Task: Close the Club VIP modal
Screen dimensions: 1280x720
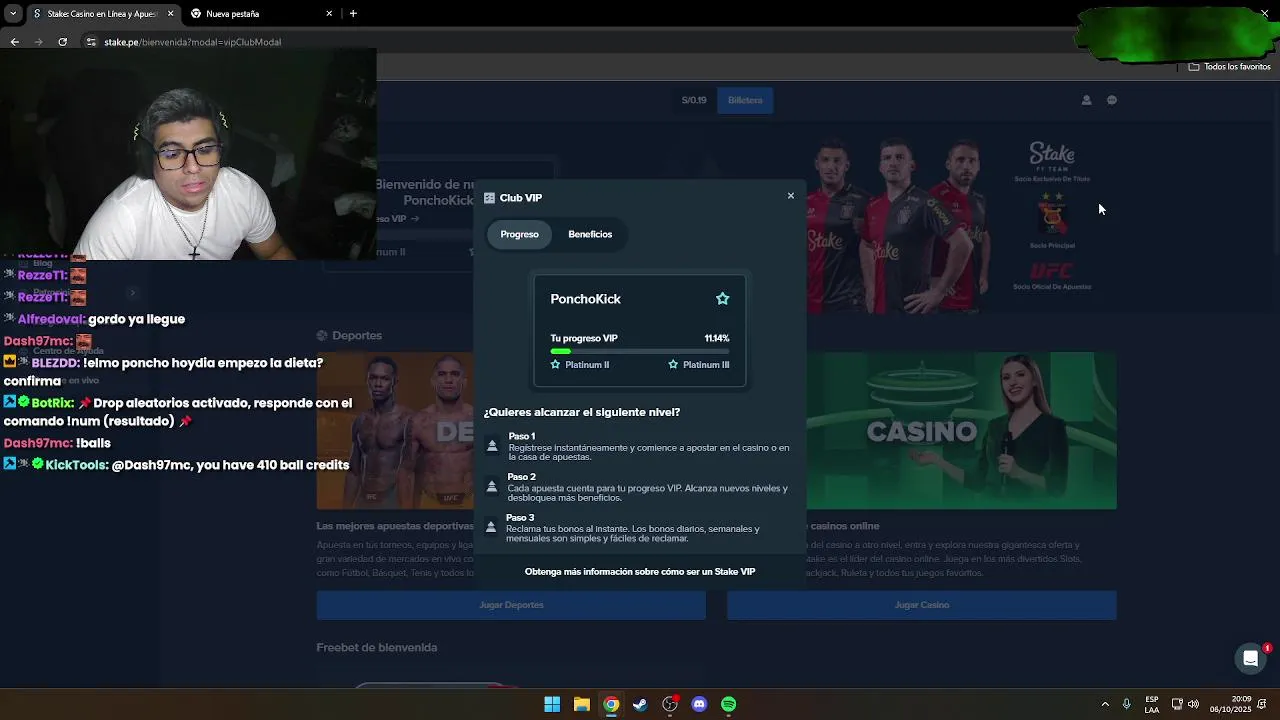Action: (x=790, y=196)
